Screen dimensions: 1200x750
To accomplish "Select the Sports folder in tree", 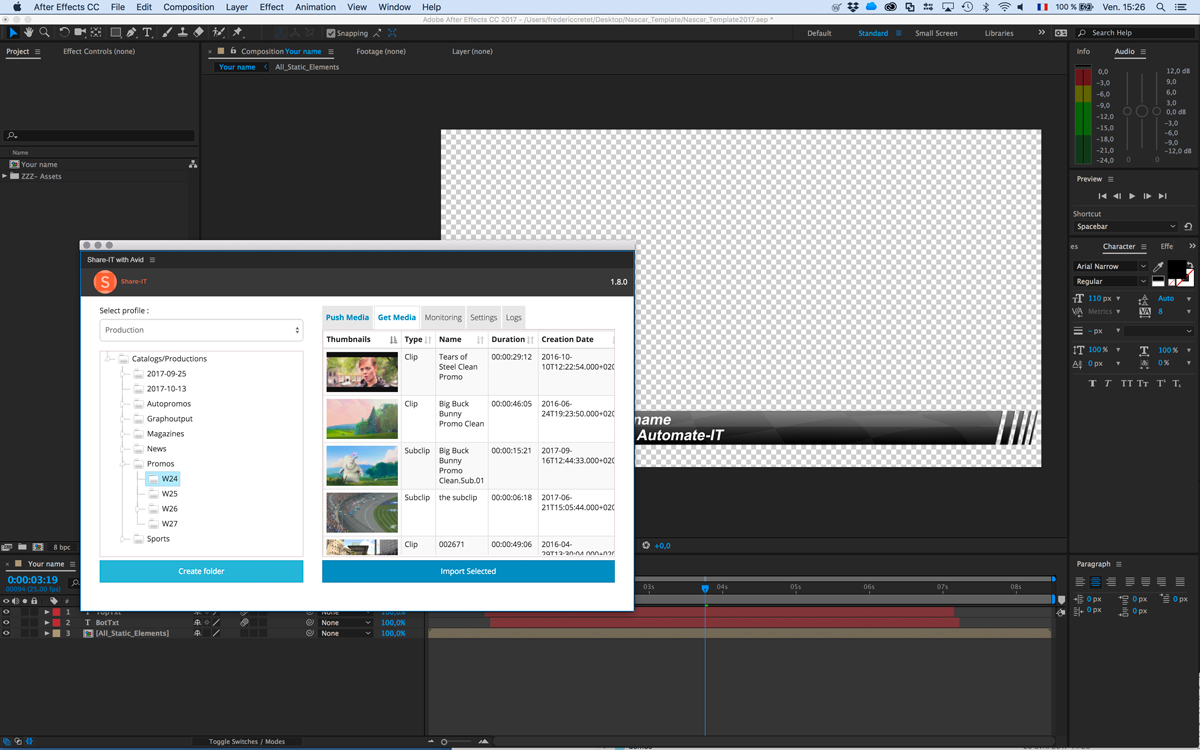I will pyautogui.click(x=158, y=539).
